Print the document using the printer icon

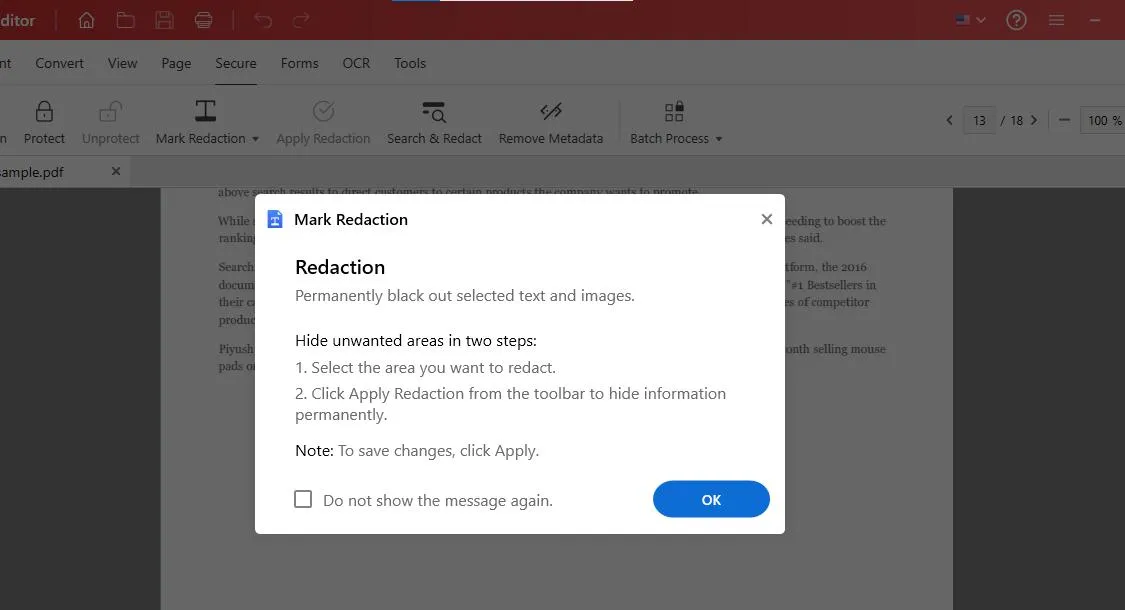click(x=204, y=20)
